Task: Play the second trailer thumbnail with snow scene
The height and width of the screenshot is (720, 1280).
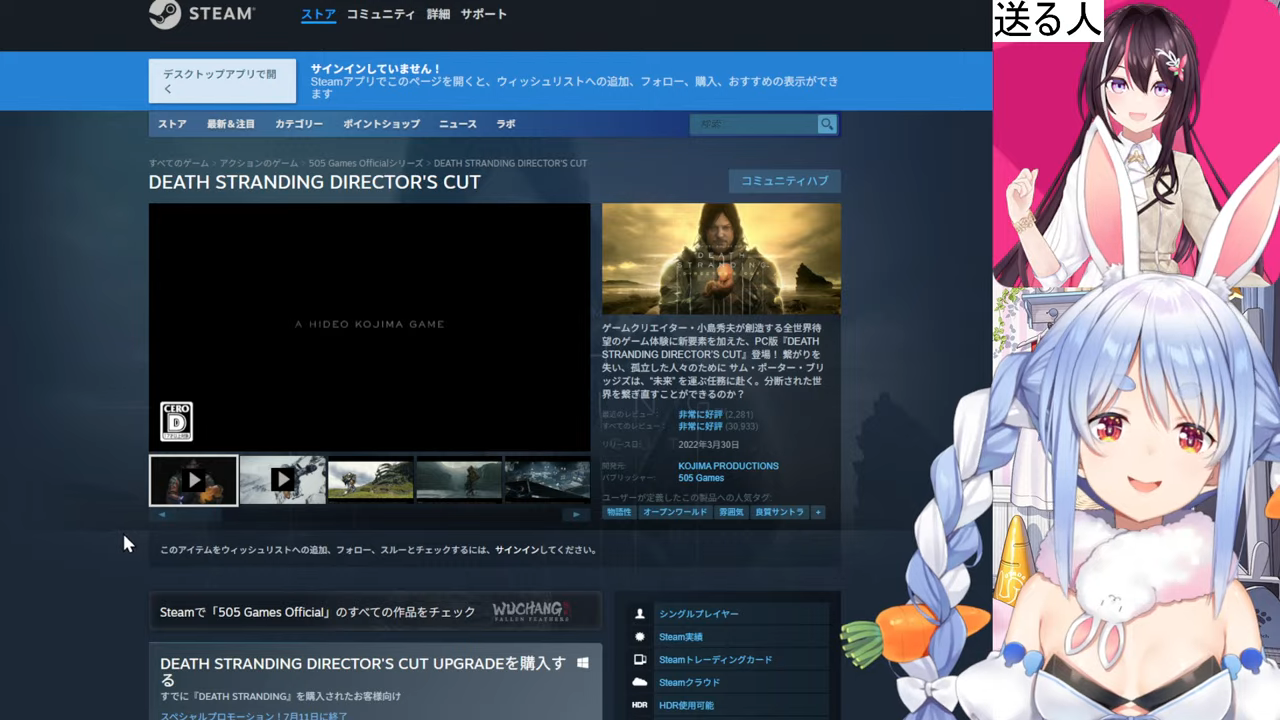Action: point(282,480)
